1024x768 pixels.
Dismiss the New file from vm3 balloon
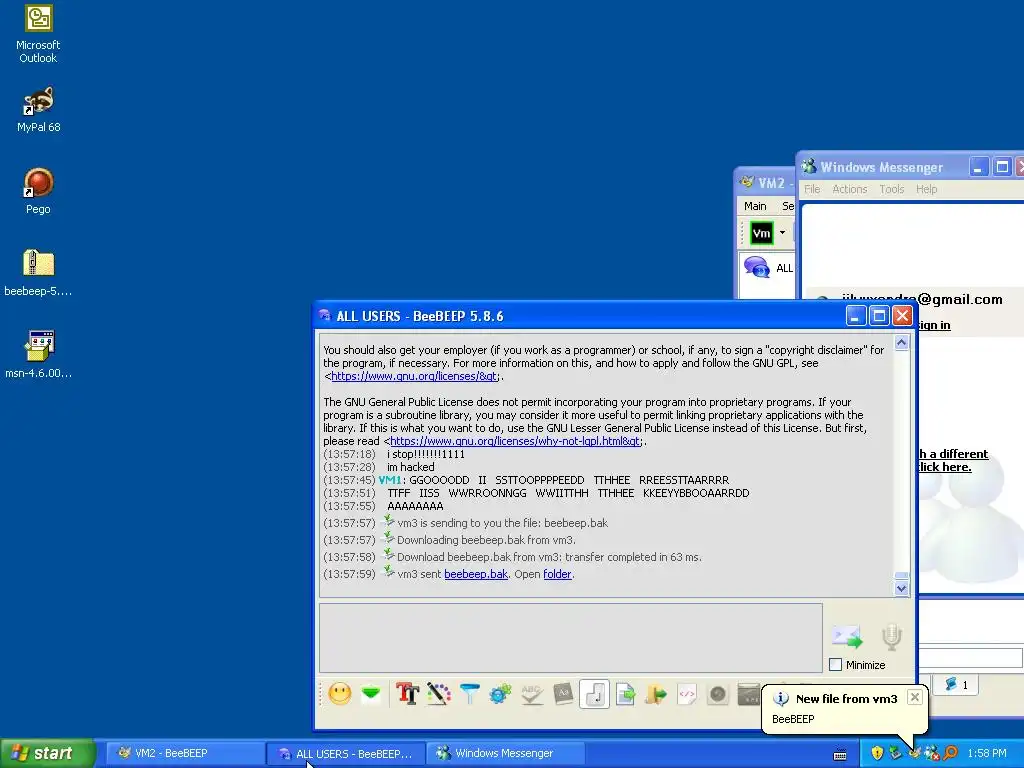click(914, 697)
